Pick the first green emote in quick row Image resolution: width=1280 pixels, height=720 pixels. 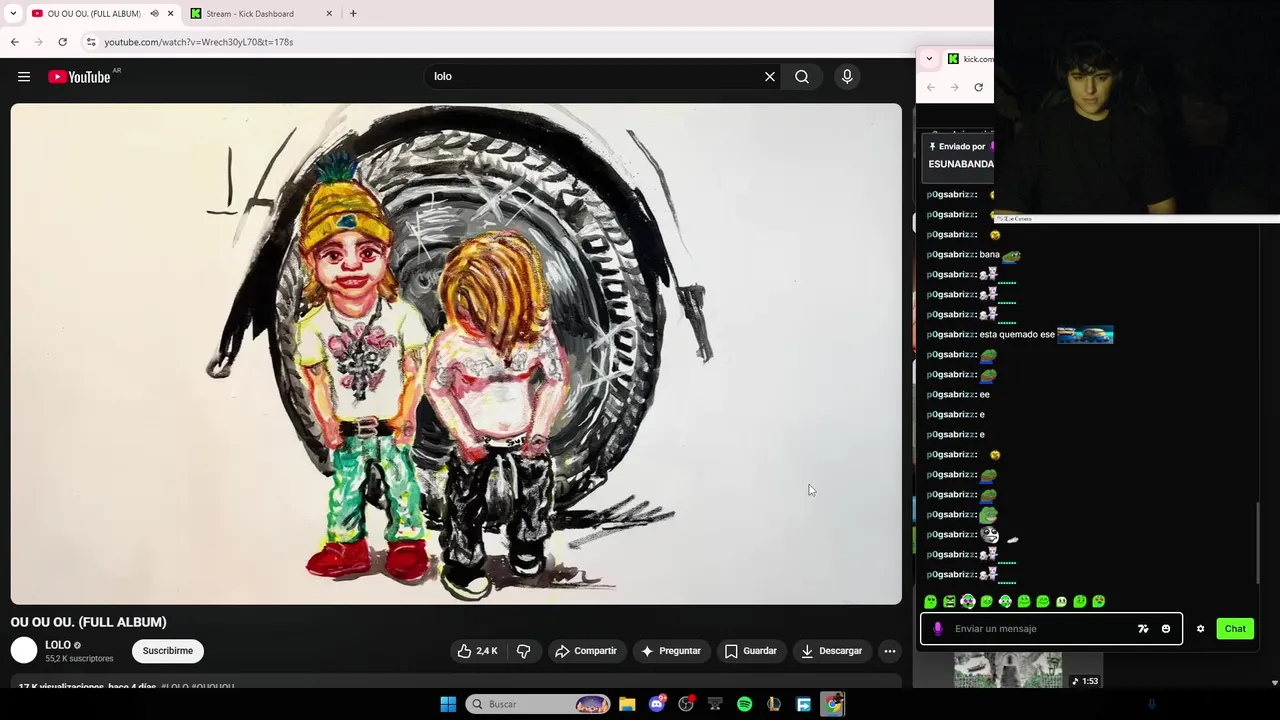[x=930, y=602]
